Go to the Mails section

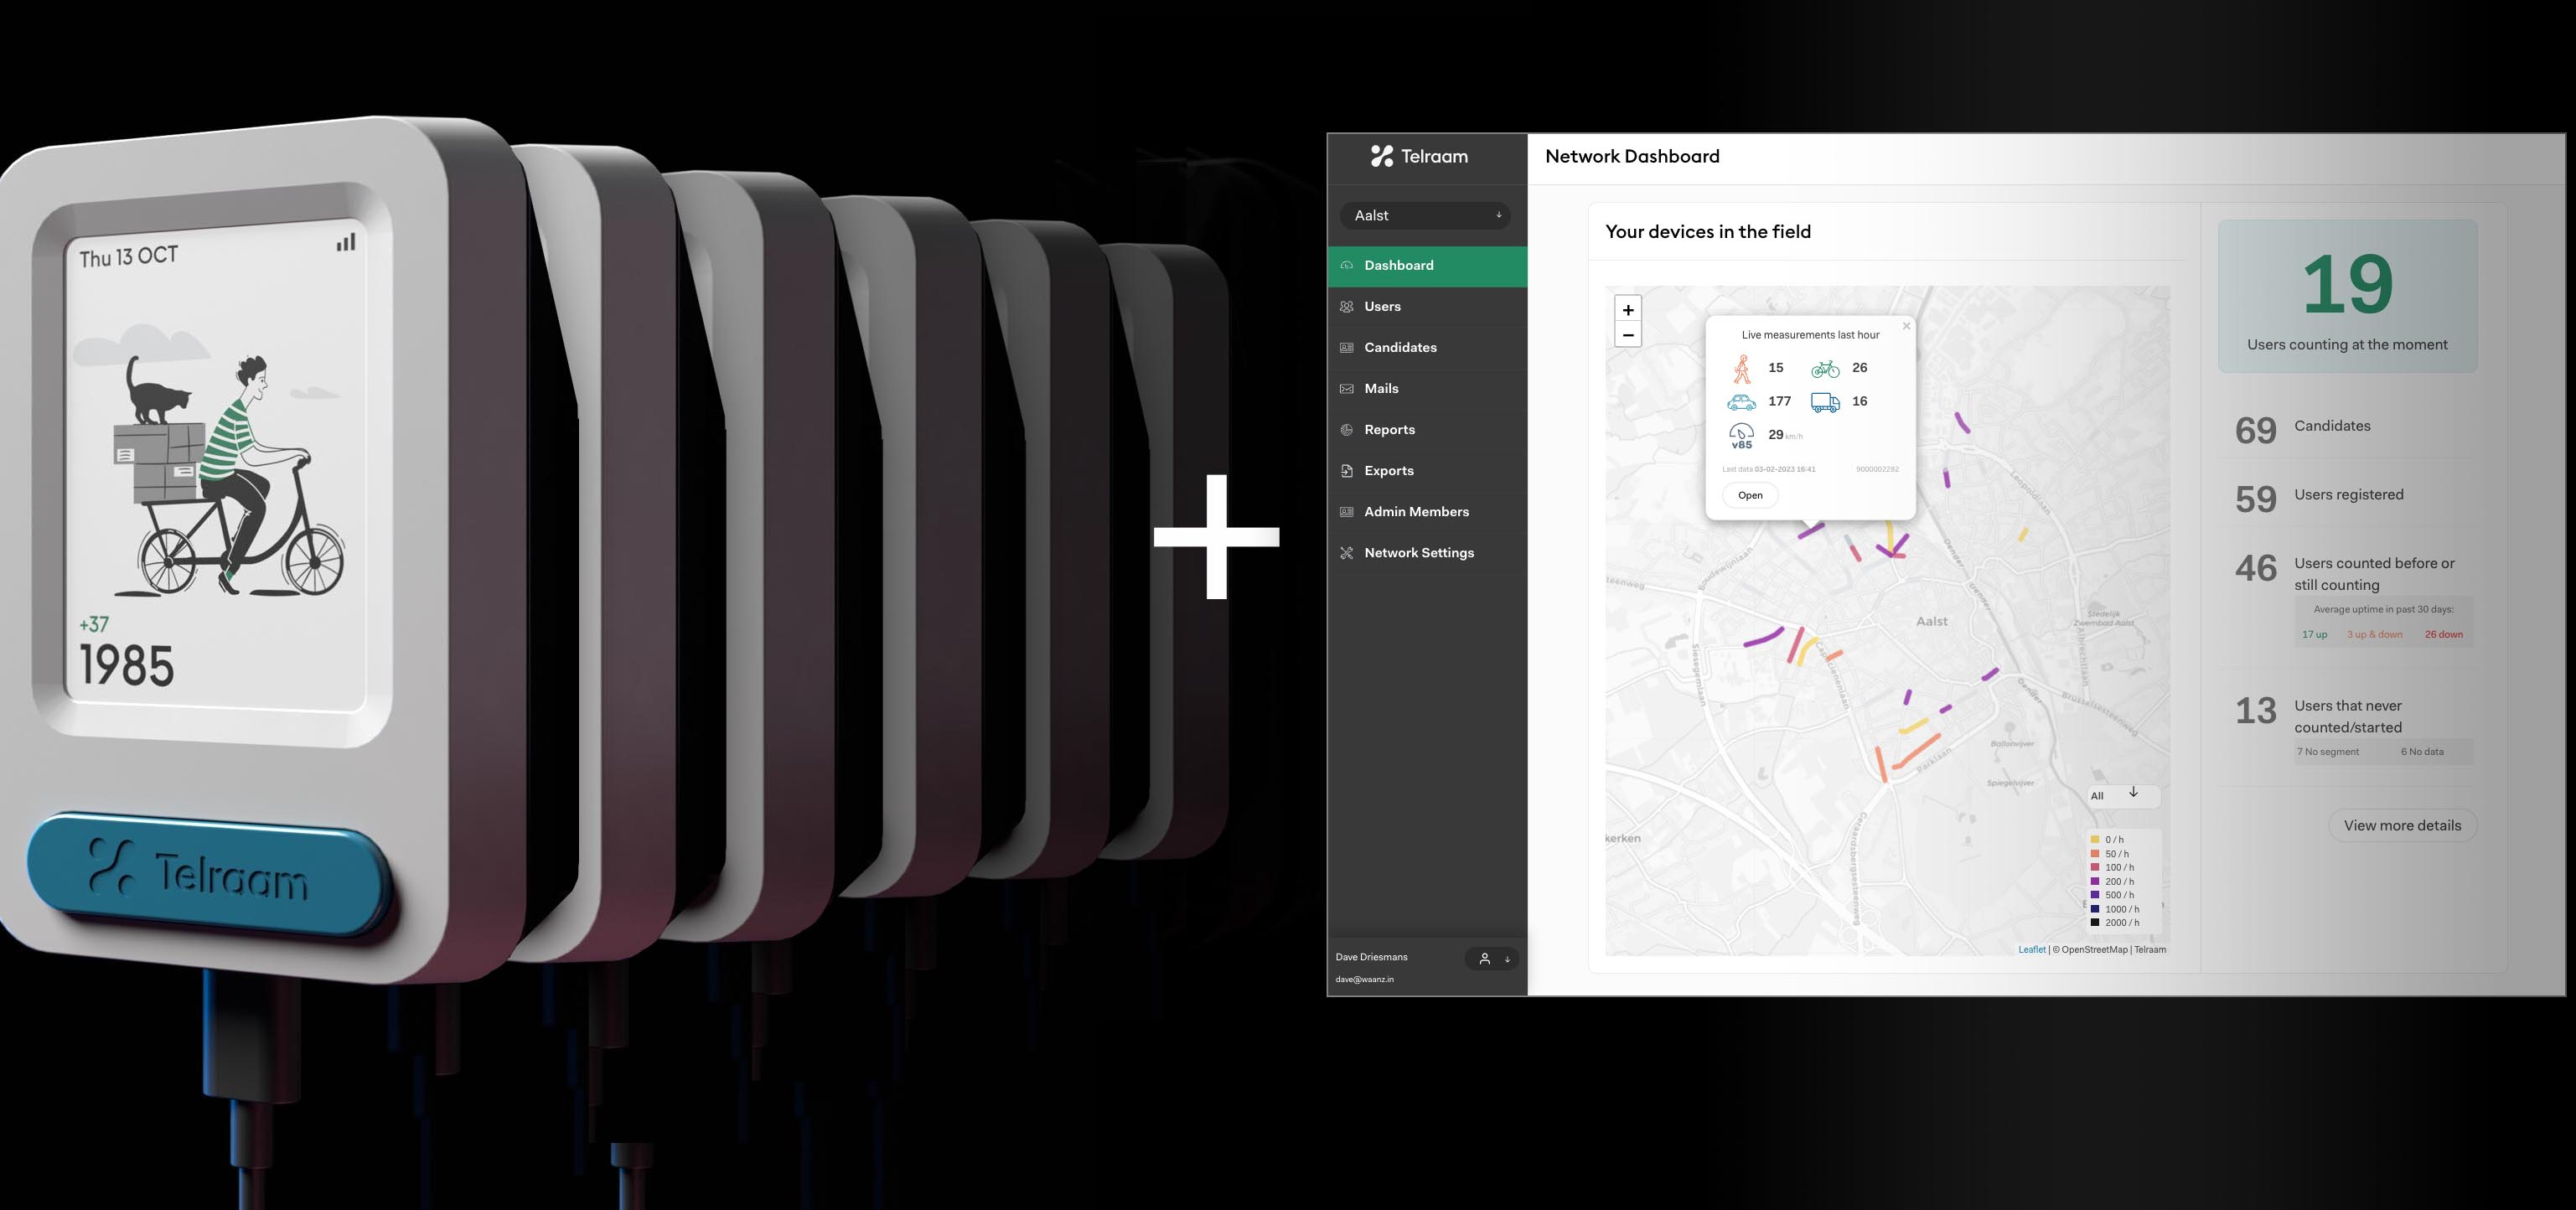tap(1427, 389)
